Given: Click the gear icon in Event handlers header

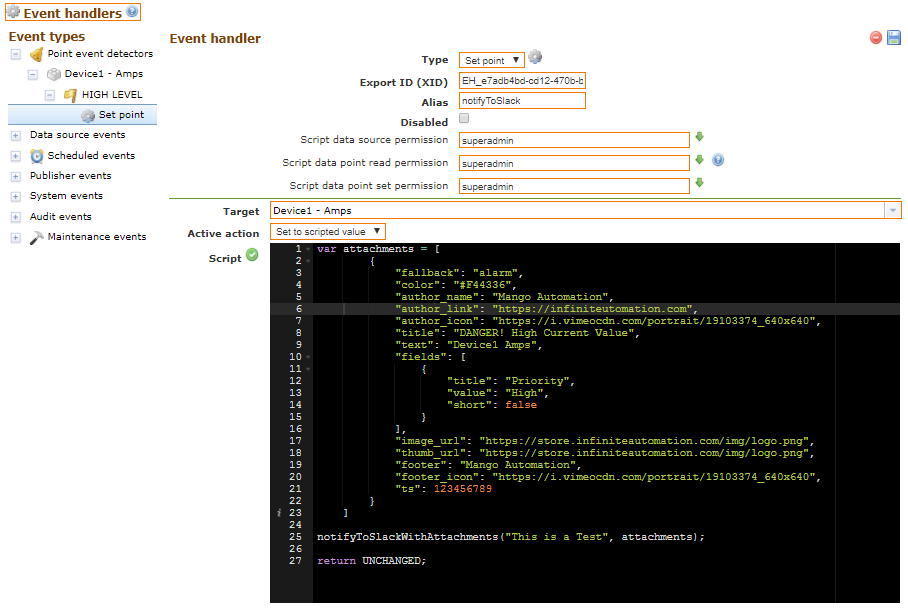Looking at the screenshot, I should [x=13, y=12].
